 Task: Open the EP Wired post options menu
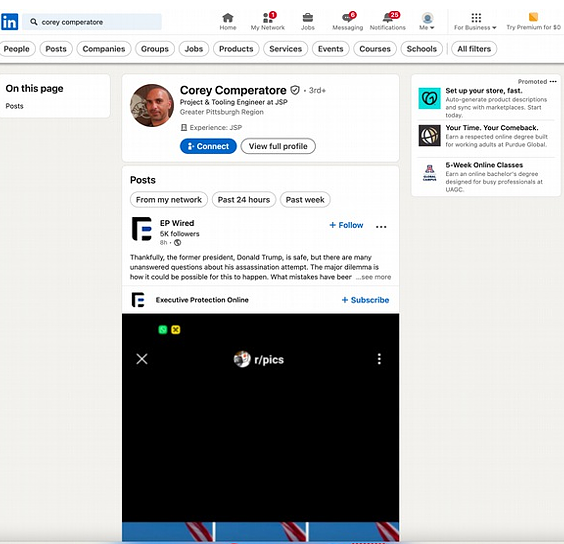click(x=381, y=227)
